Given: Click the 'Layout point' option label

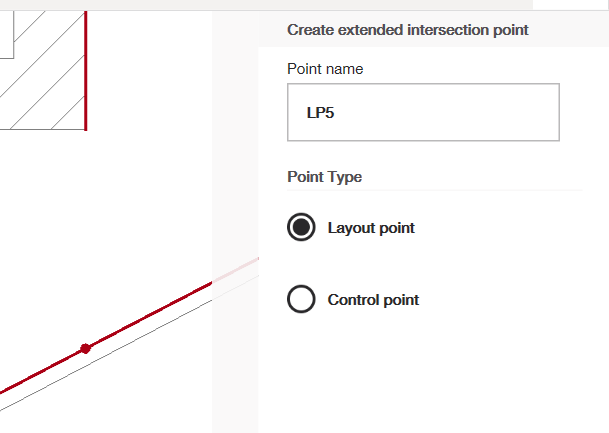Looking at the screenshot, I should click(x=371, y=228).
